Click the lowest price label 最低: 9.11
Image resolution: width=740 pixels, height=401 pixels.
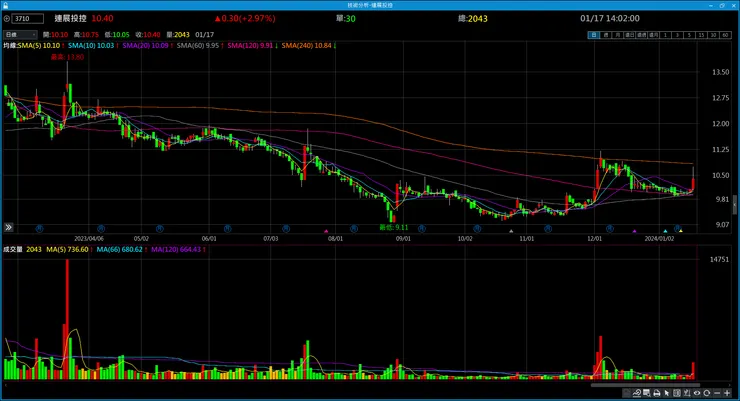pyautogui.click(x=394, y=227)
